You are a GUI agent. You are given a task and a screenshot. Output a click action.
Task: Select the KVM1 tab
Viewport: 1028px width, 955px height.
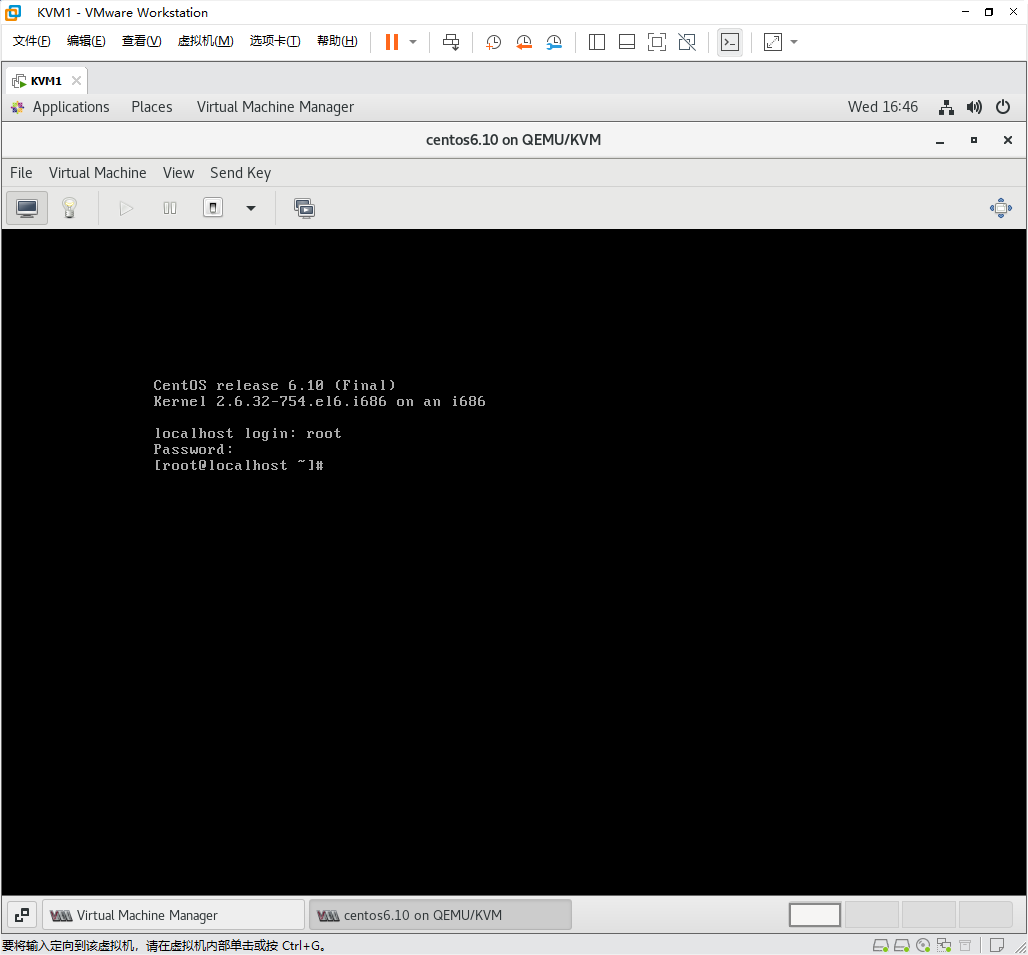click(46, 81)
